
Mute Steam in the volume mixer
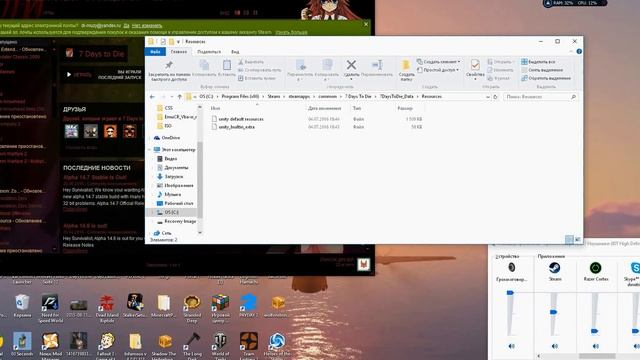pyautogui.click(x=554, y=346)
